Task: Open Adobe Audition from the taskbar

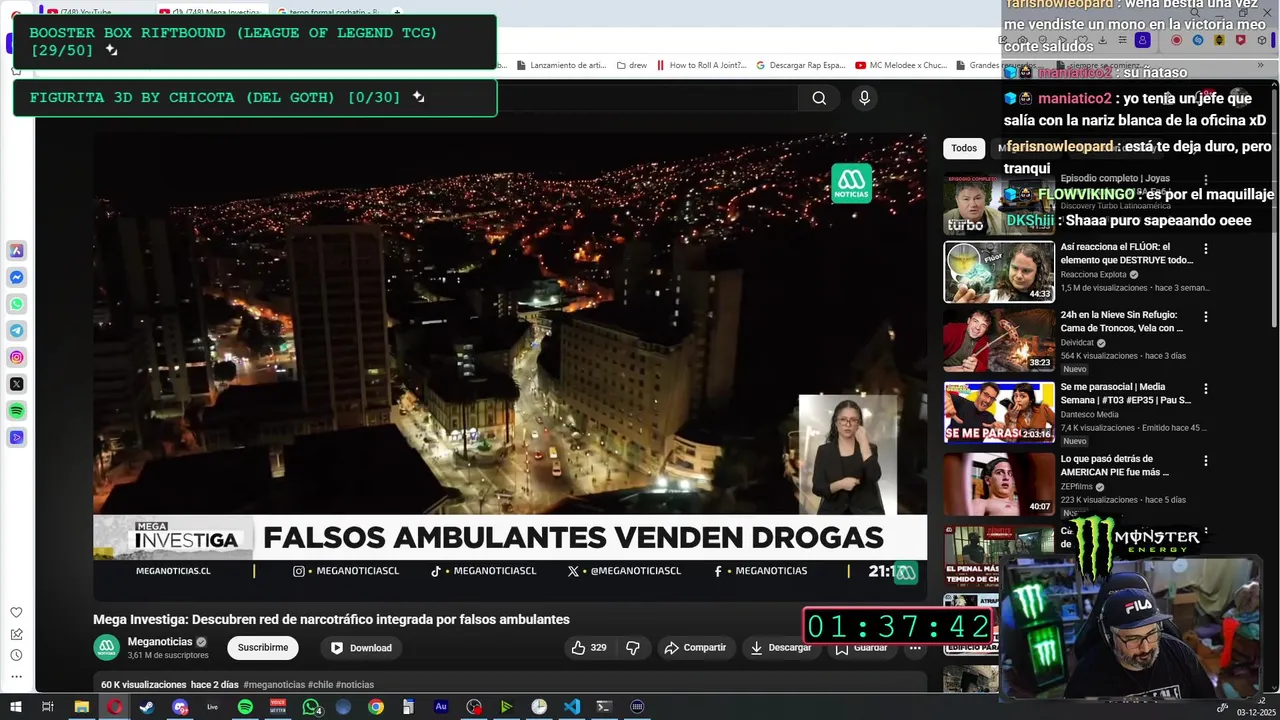Action: click(441, 707)
